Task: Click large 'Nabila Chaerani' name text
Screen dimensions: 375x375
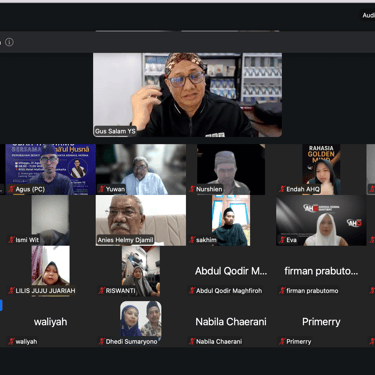Action: coord(231,322)
